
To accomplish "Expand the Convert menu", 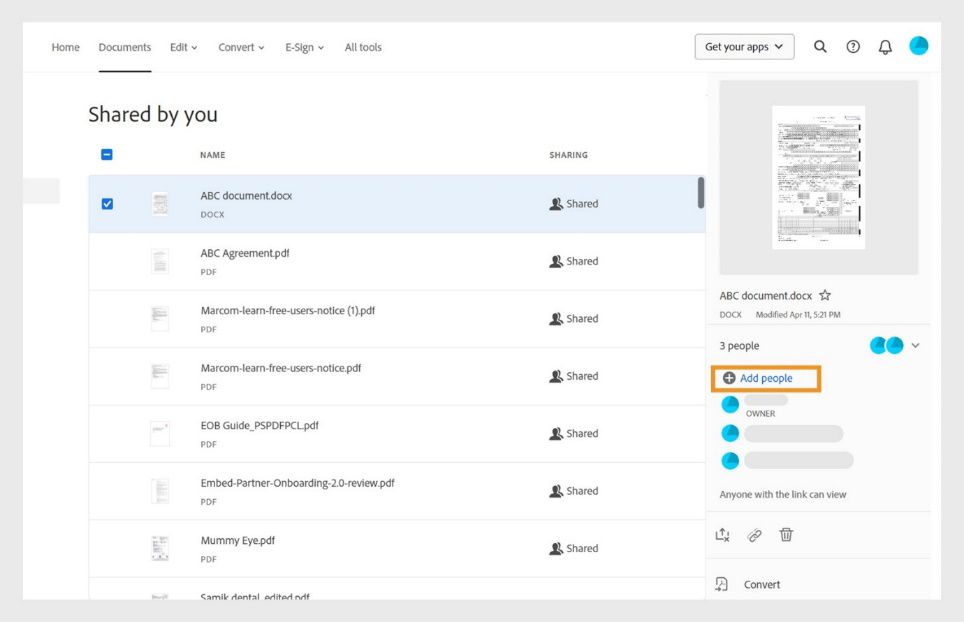I will pyautogui.click(x=241, y=47).
